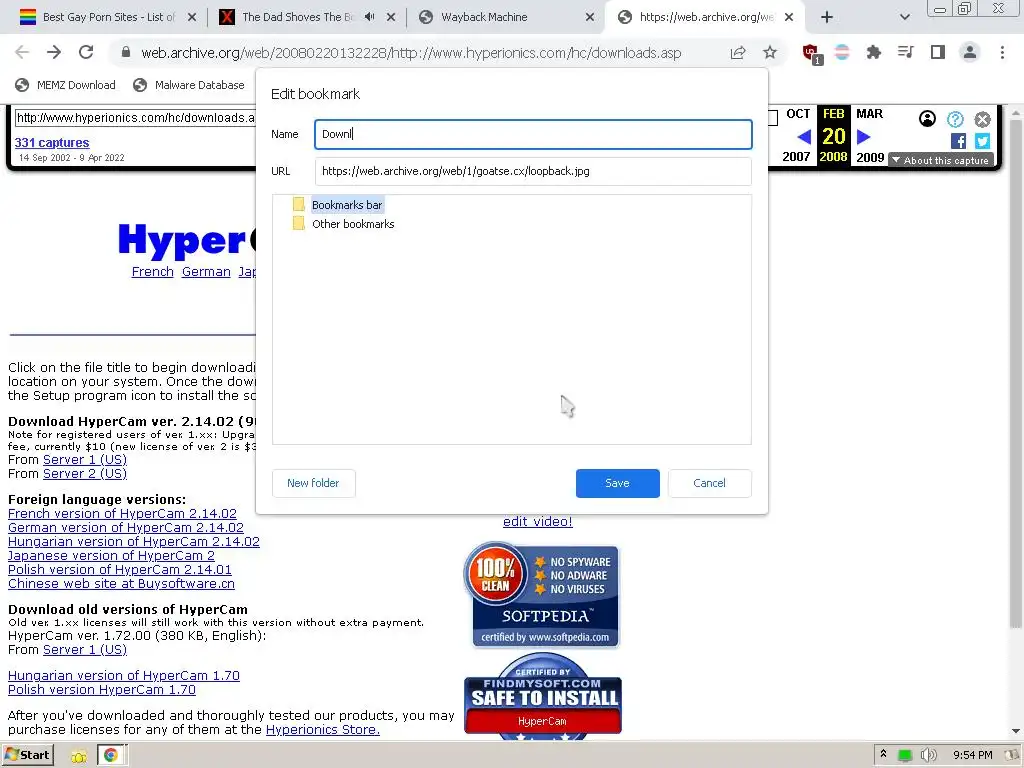The width and height of the screenshot is (1024, 768).
Task: Show hidden tray icons arrow
Action: click(883, 754)
